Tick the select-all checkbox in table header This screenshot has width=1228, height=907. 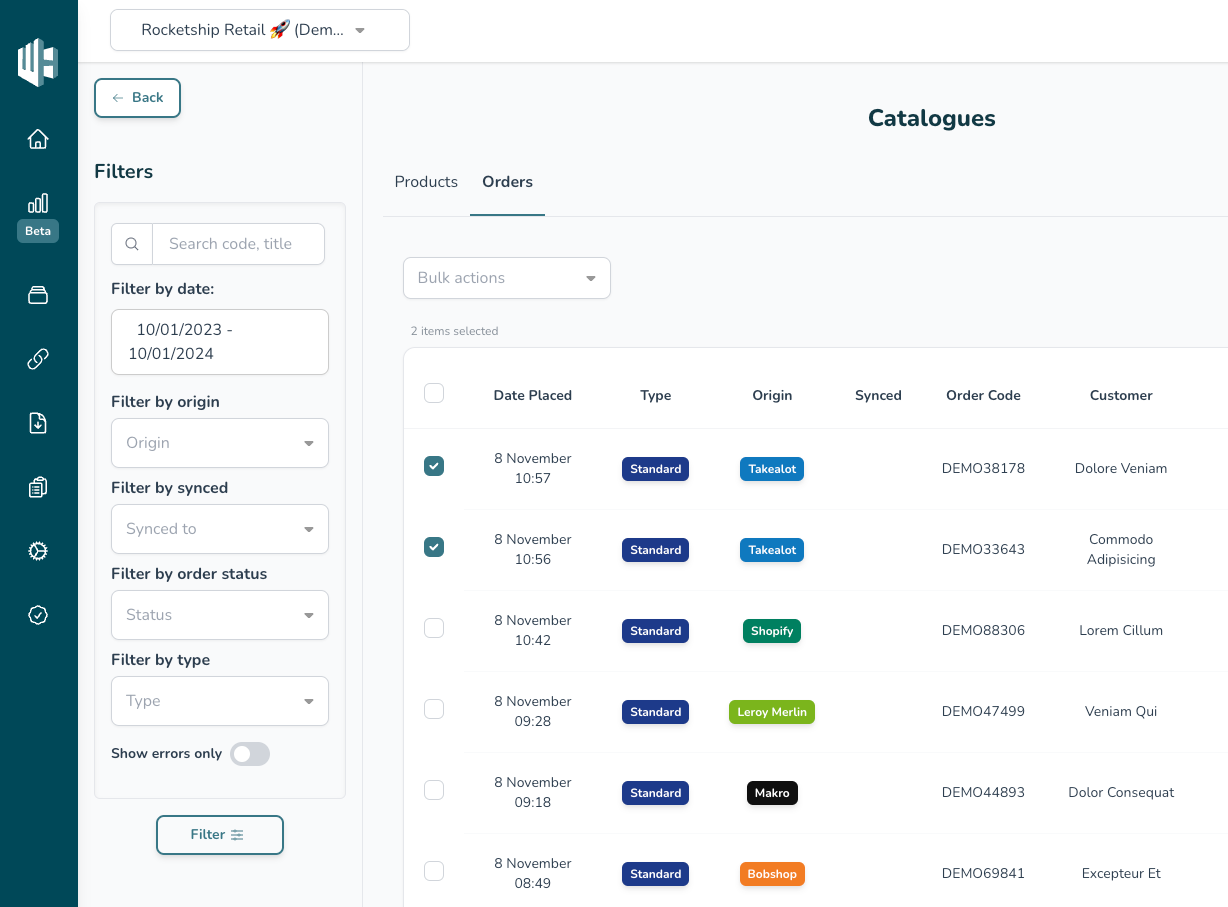434,393
